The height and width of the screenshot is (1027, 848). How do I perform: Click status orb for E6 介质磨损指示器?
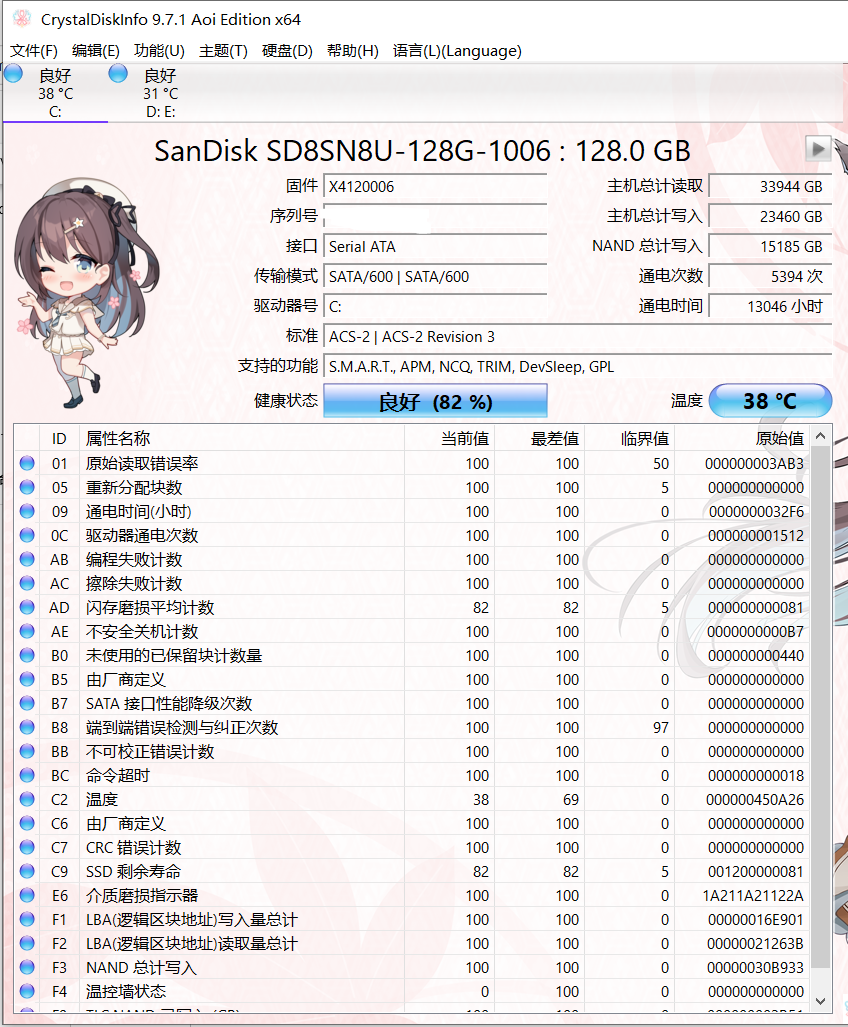pyautogui.click(x=27, y=895)
